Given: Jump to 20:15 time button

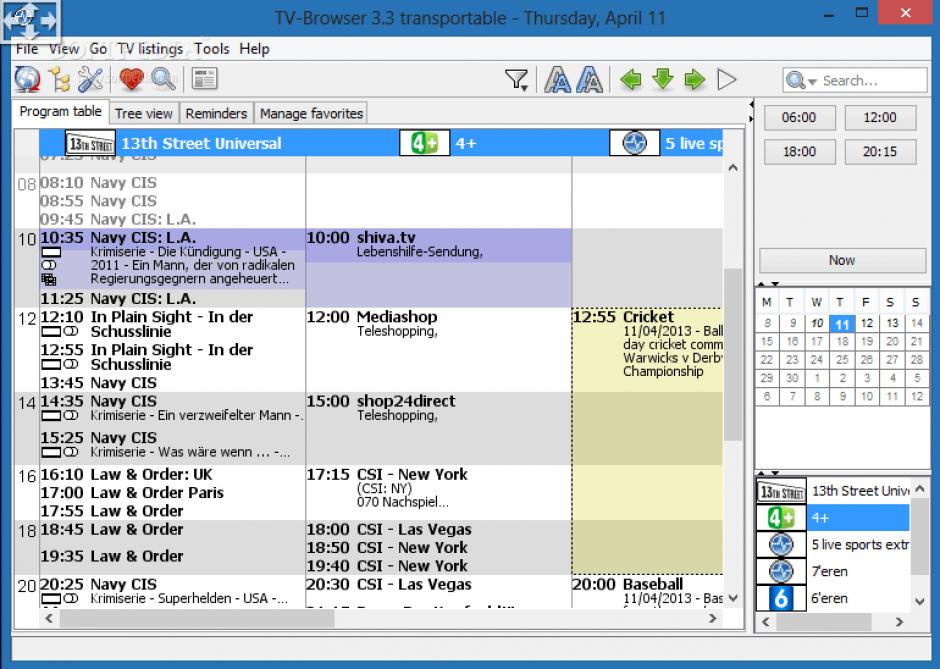Looking at the screenshot, I should coord(880,152).
